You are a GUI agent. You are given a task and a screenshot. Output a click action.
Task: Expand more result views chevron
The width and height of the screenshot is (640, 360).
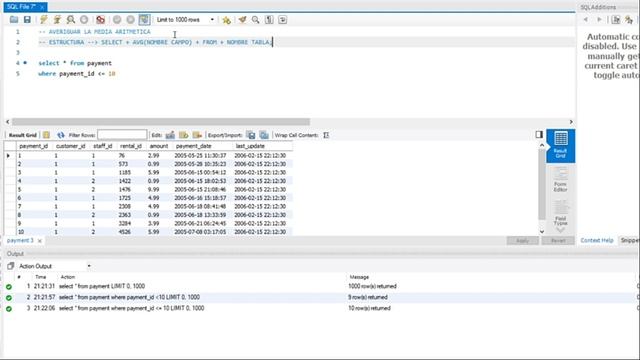point(560,230)
